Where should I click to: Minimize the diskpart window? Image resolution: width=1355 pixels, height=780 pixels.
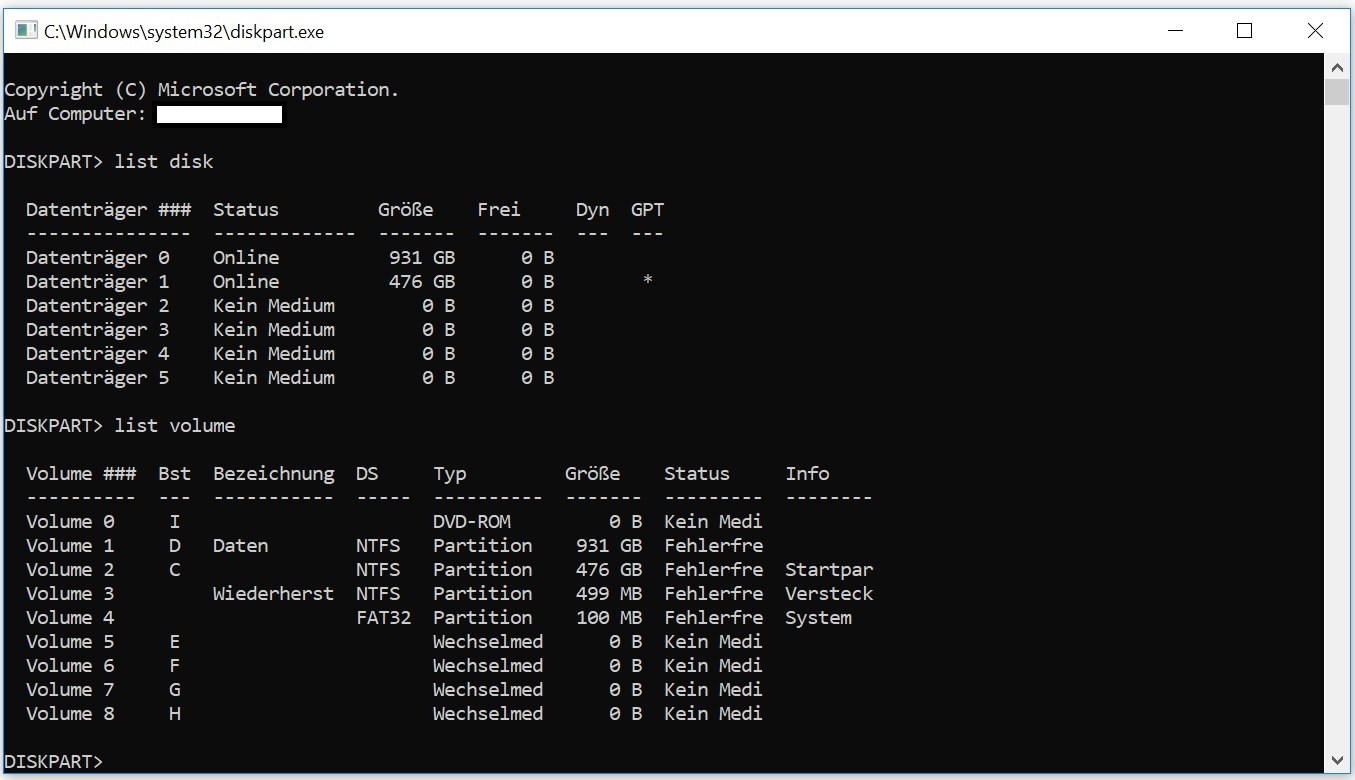pyautogui.click(x=1173, y=31)
